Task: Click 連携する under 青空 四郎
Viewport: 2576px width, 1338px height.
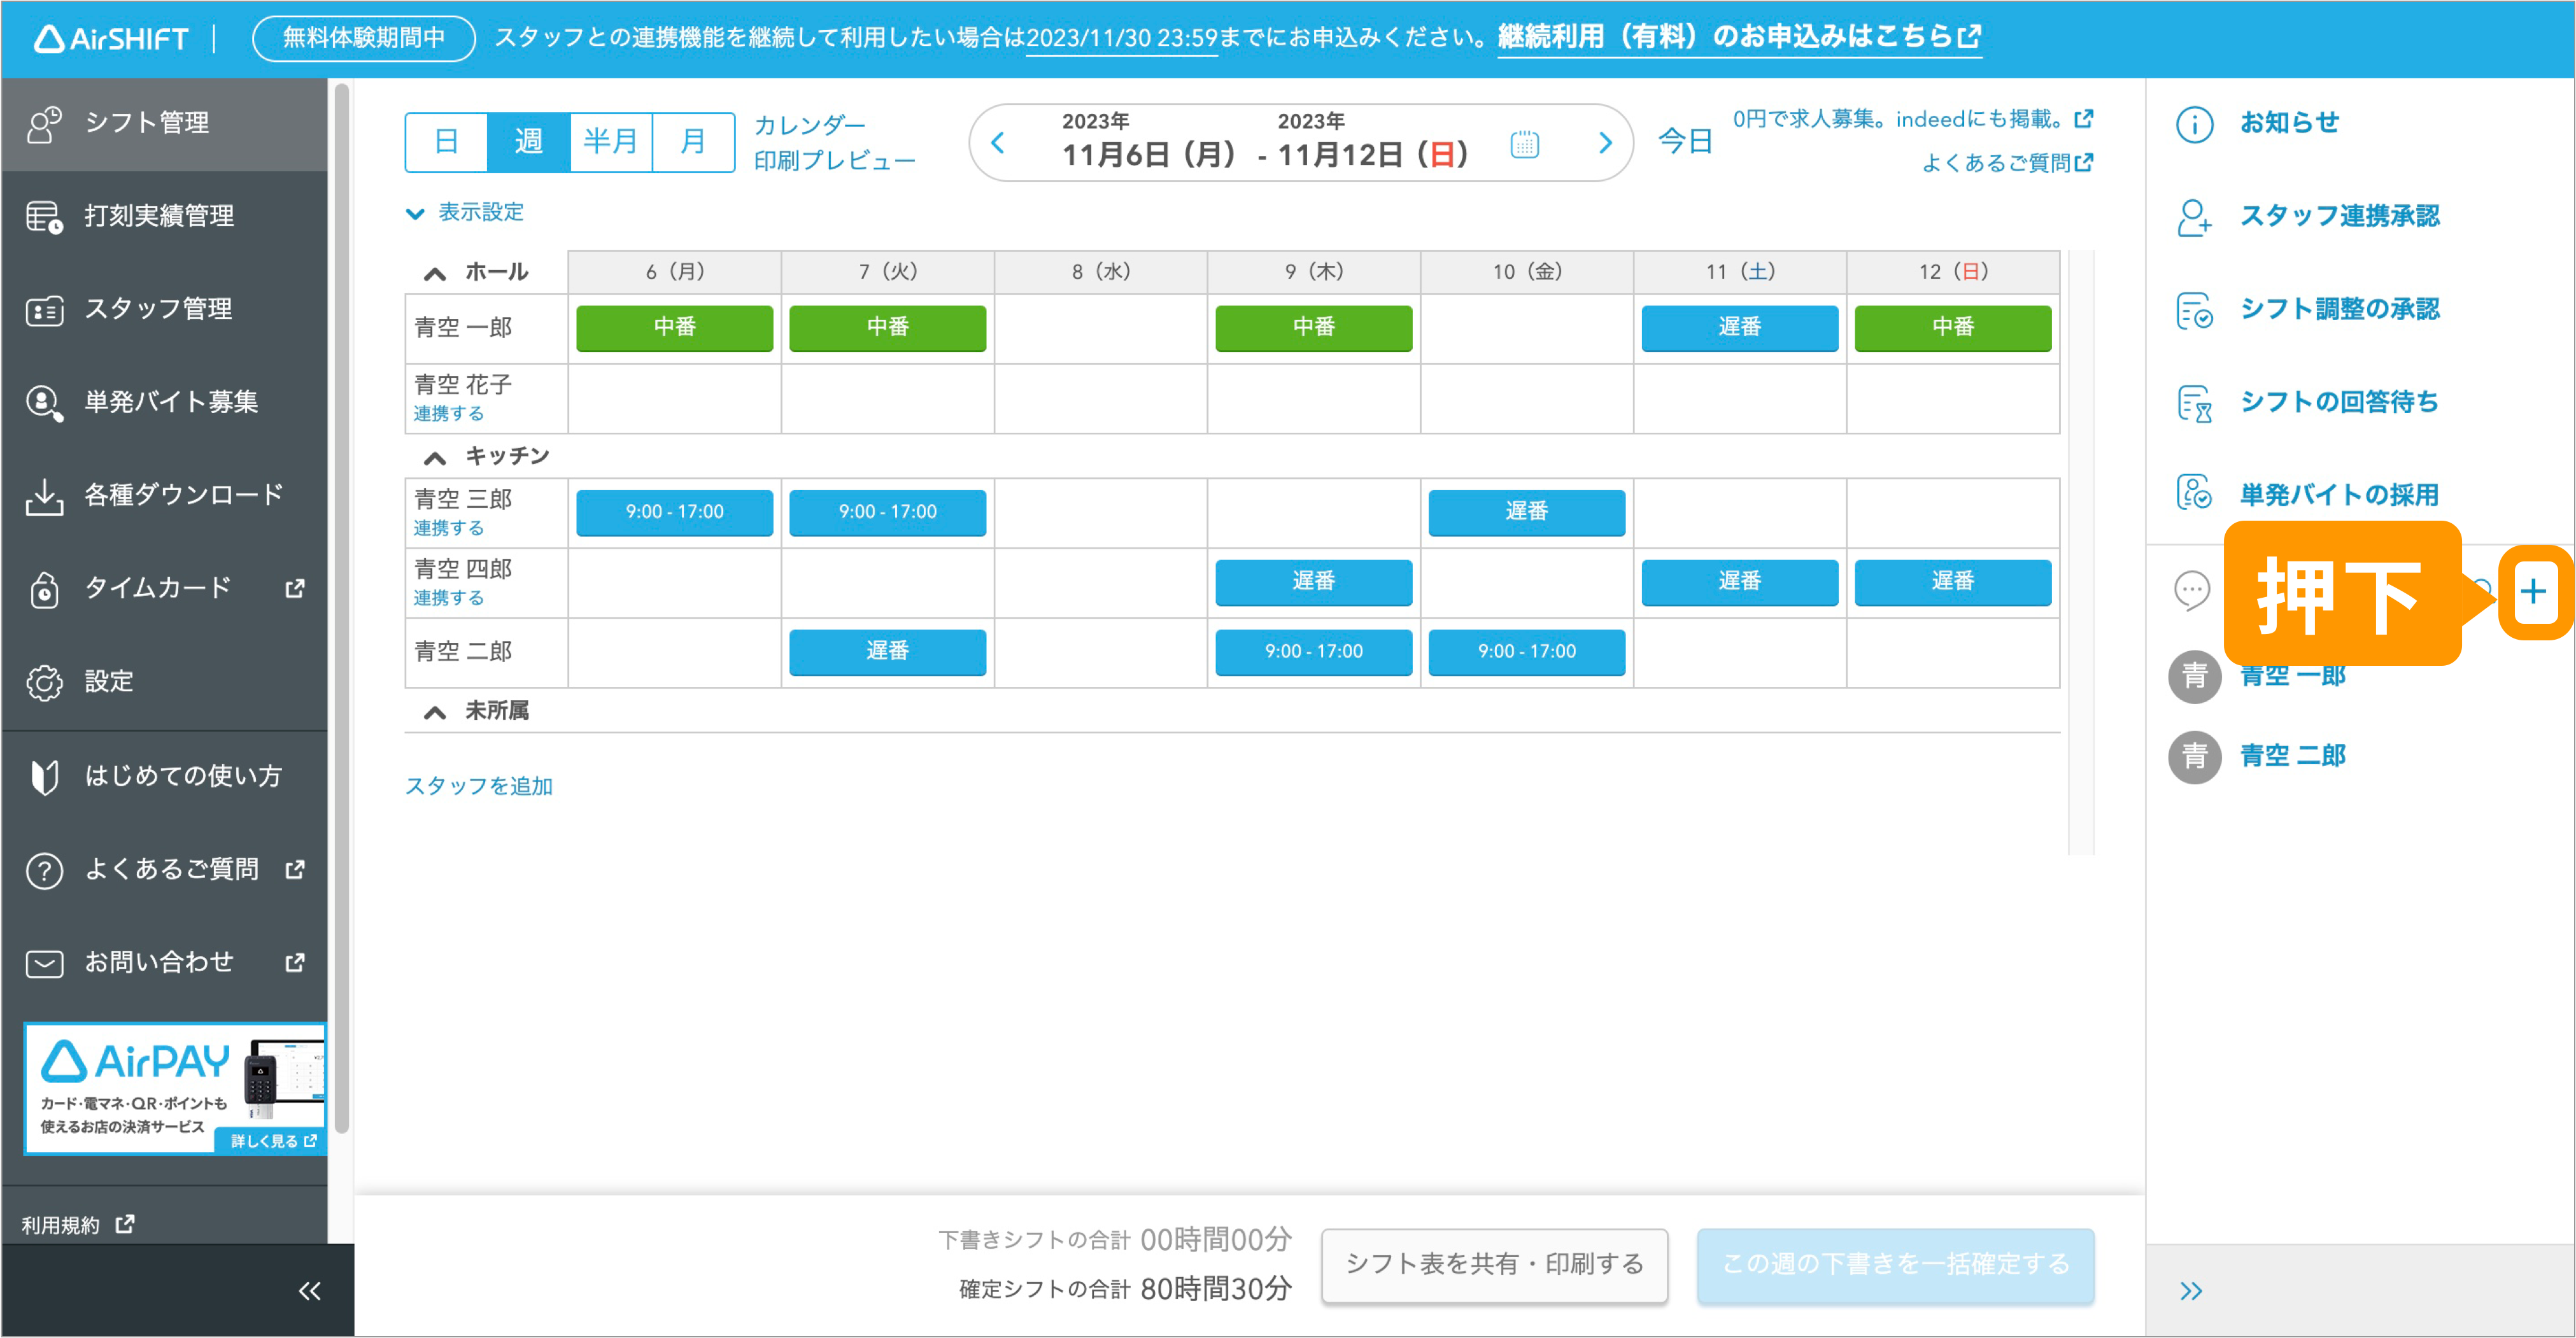Action: (448, 598)
